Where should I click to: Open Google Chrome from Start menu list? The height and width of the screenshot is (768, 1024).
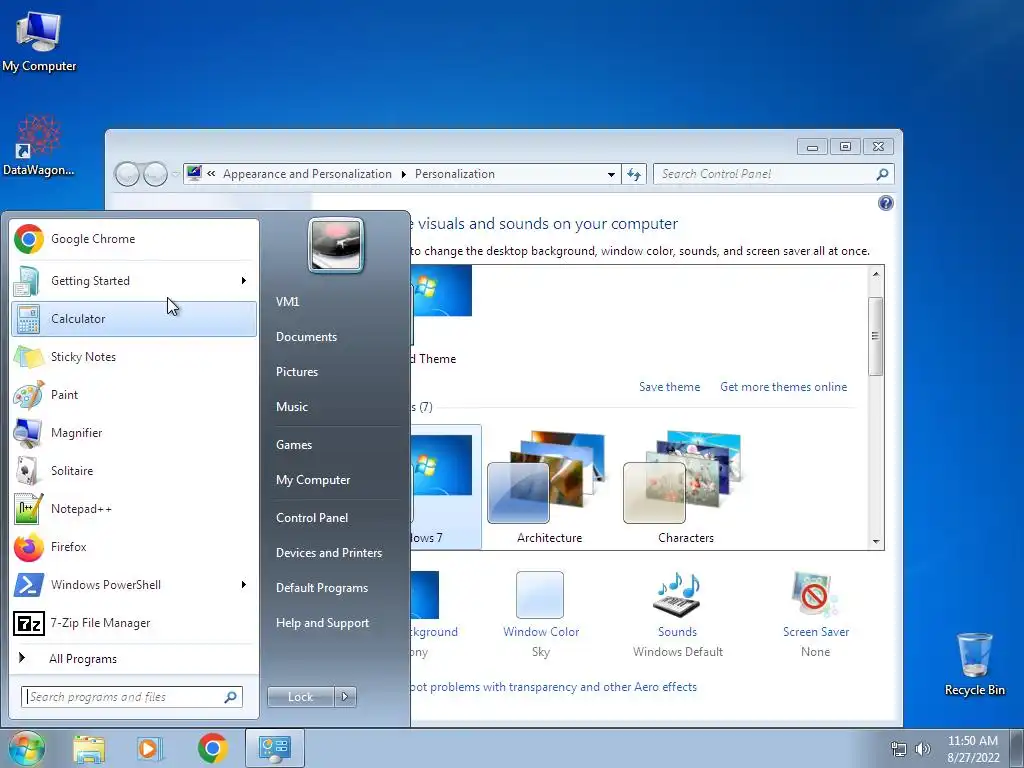click(134, 239)
